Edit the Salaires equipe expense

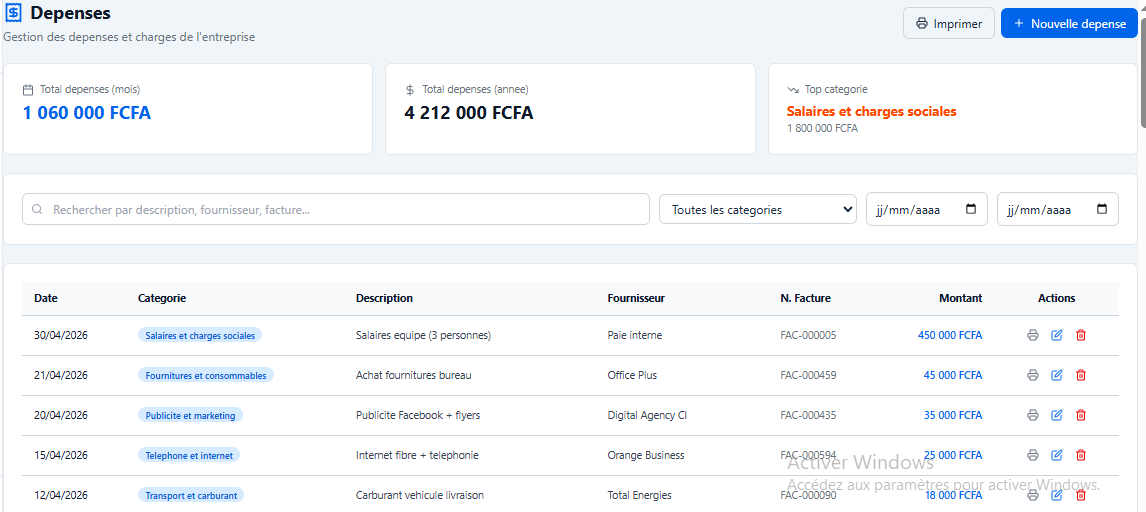[1056, 335]
